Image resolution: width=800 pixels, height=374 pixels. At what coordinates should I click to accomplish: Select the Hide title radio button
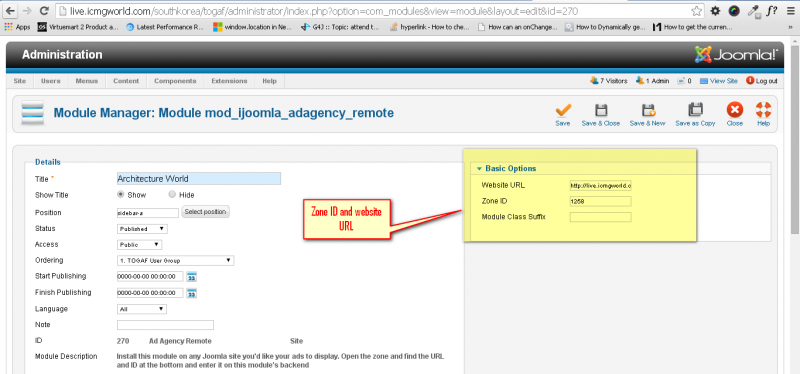click(172, 194)
